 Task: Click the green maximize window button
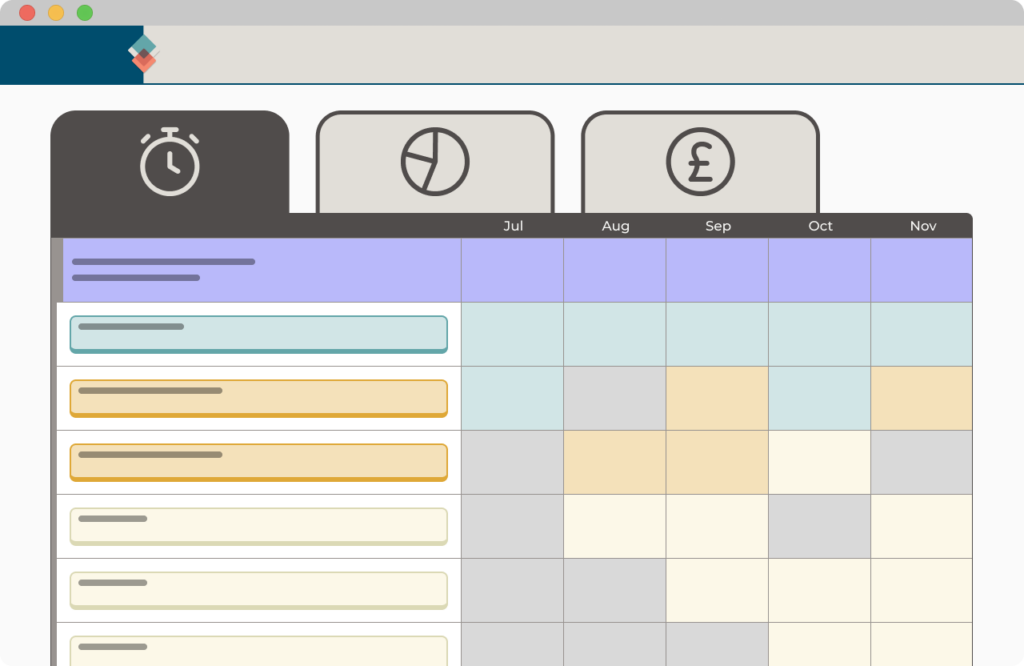[x=85, y=13]
